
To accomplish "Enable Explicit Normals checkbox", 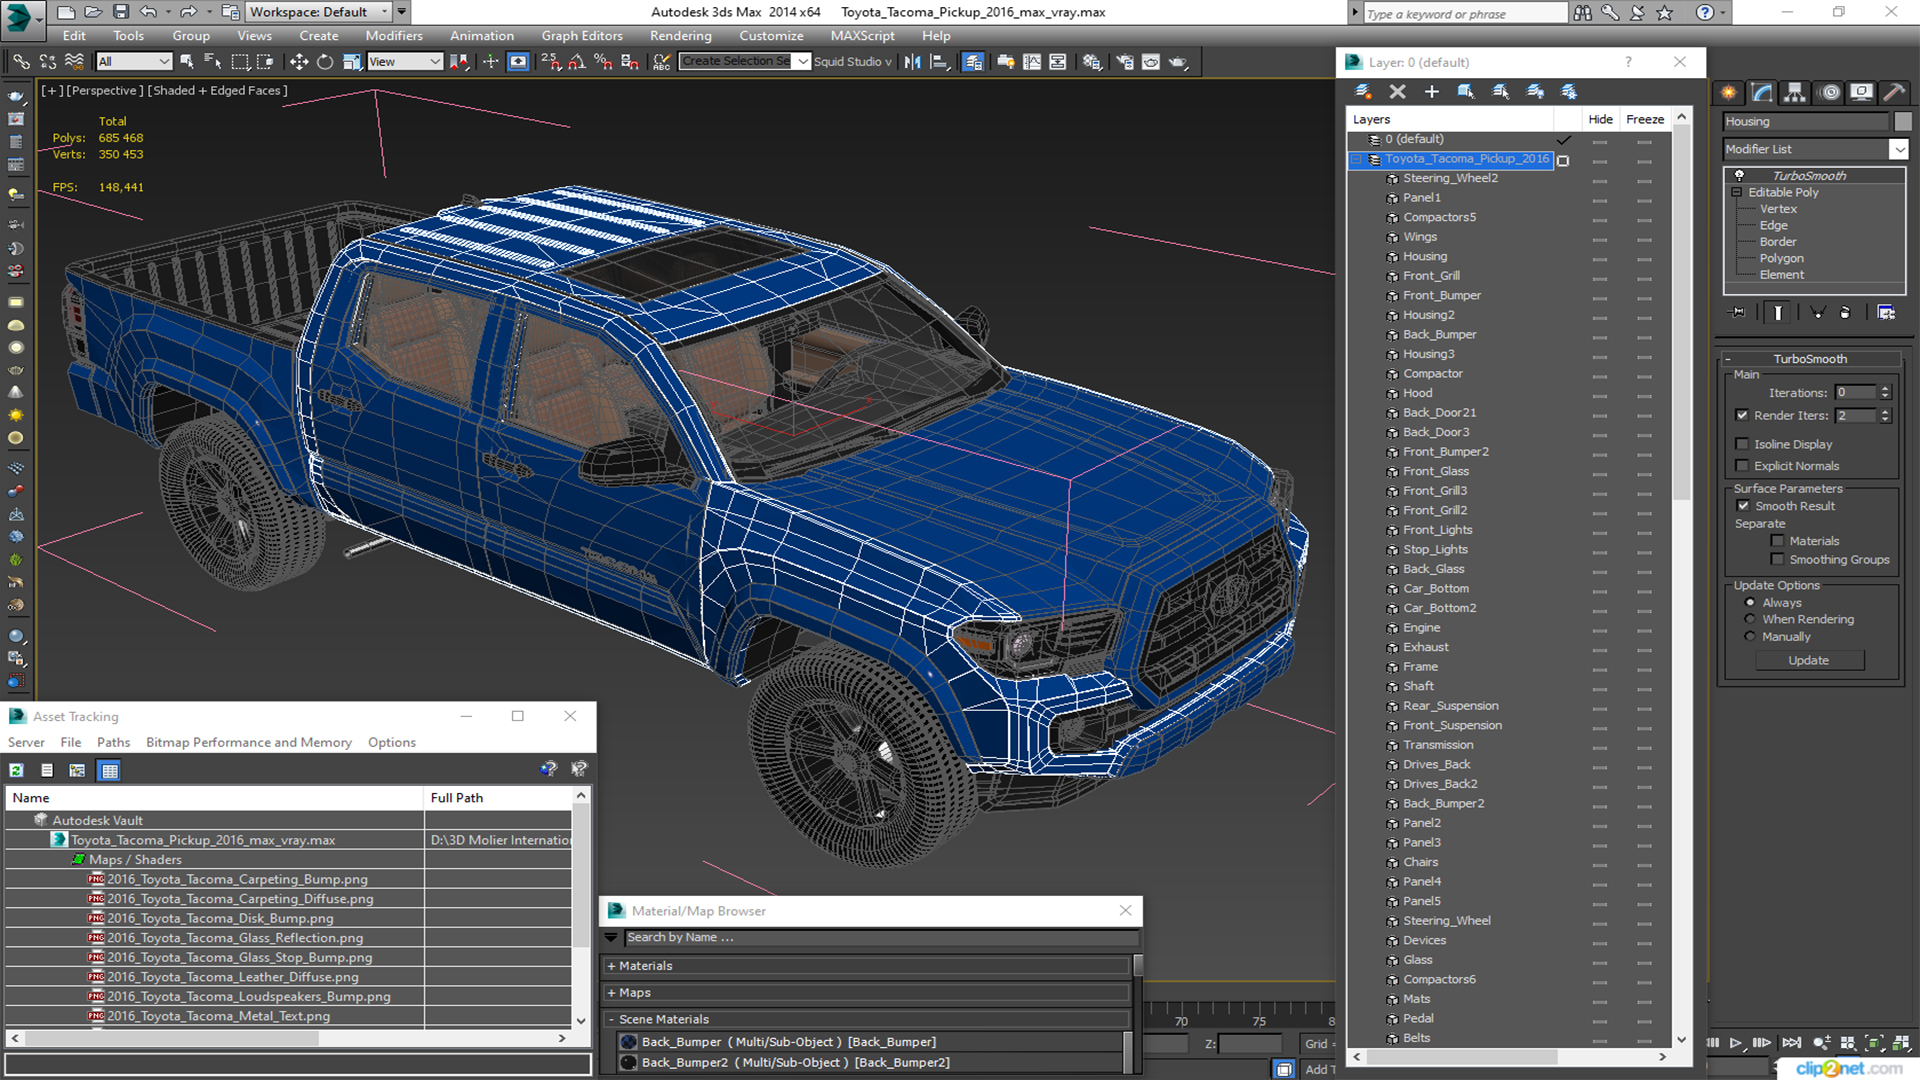I will coord(1742,466).
